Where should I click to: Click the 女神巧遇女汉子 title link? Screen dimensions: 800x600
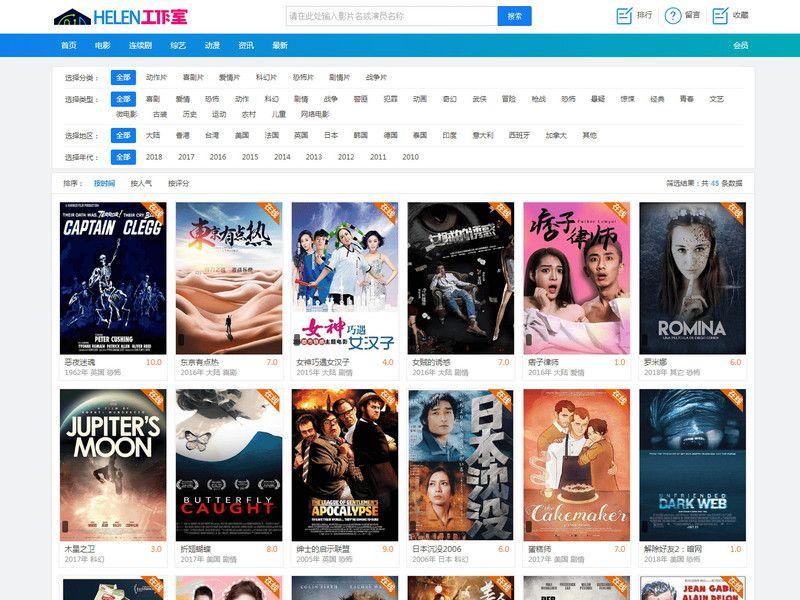(x=323, y=362)
